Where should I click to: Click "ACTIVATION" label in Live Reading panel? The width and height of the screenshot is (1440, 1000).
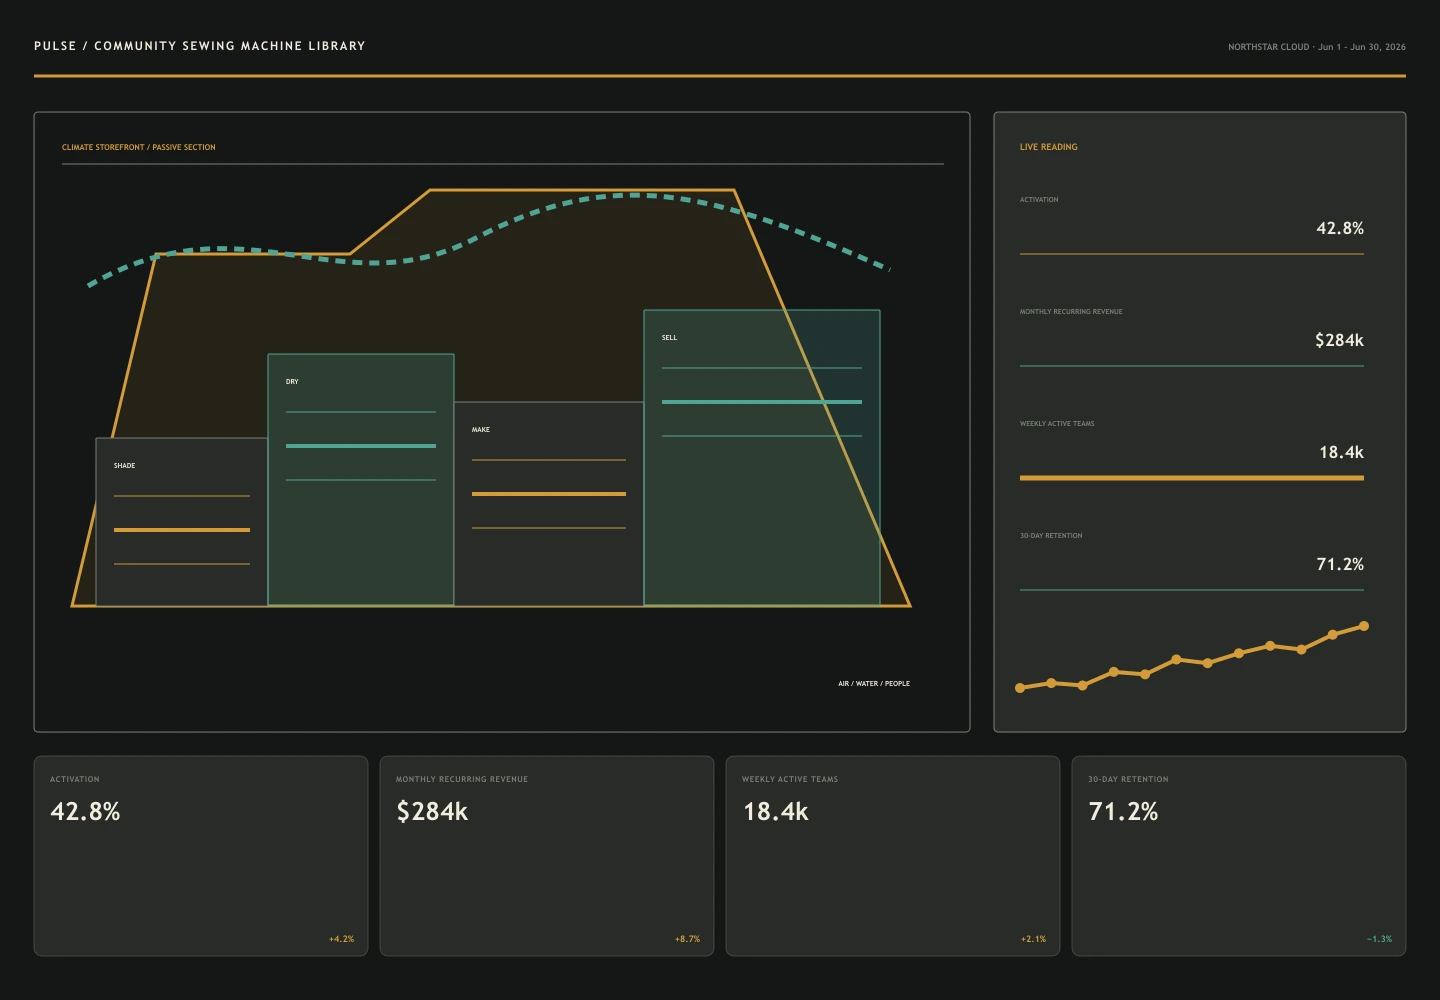tap(1039, 200)
